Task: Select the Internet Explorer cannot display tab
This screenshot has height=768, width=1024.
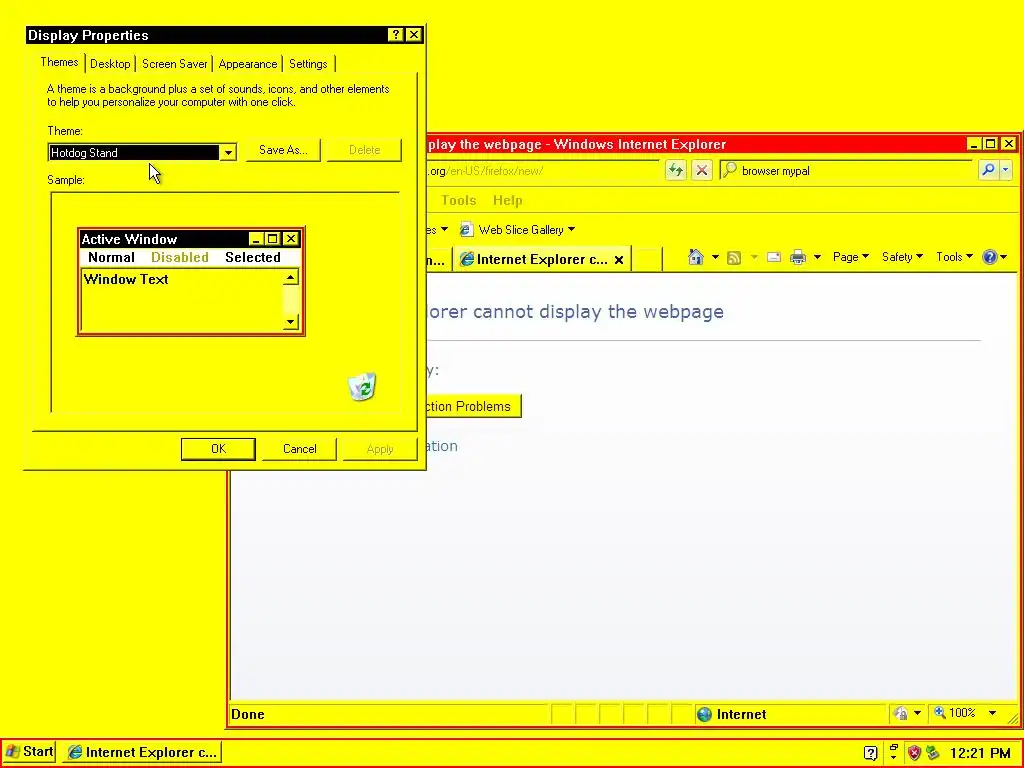Action: (542, 259)
